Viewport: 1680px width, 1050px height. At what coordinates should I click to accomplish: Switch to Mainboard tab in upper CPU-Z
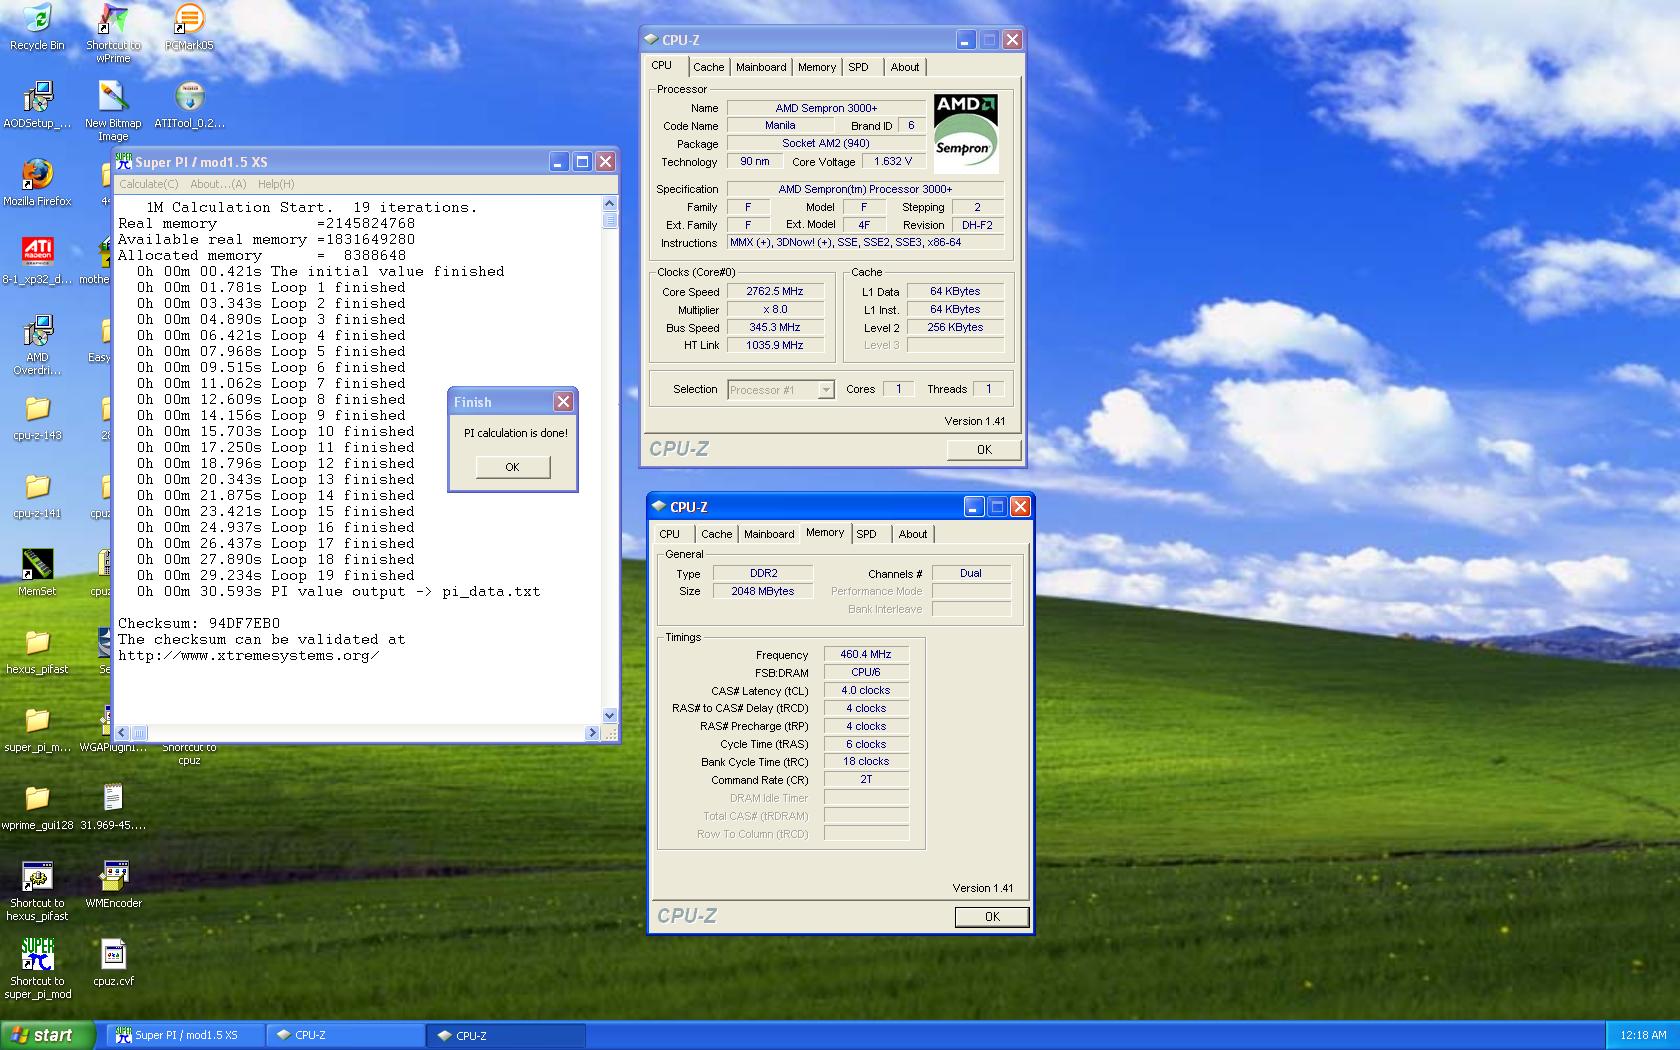point(761,67)
